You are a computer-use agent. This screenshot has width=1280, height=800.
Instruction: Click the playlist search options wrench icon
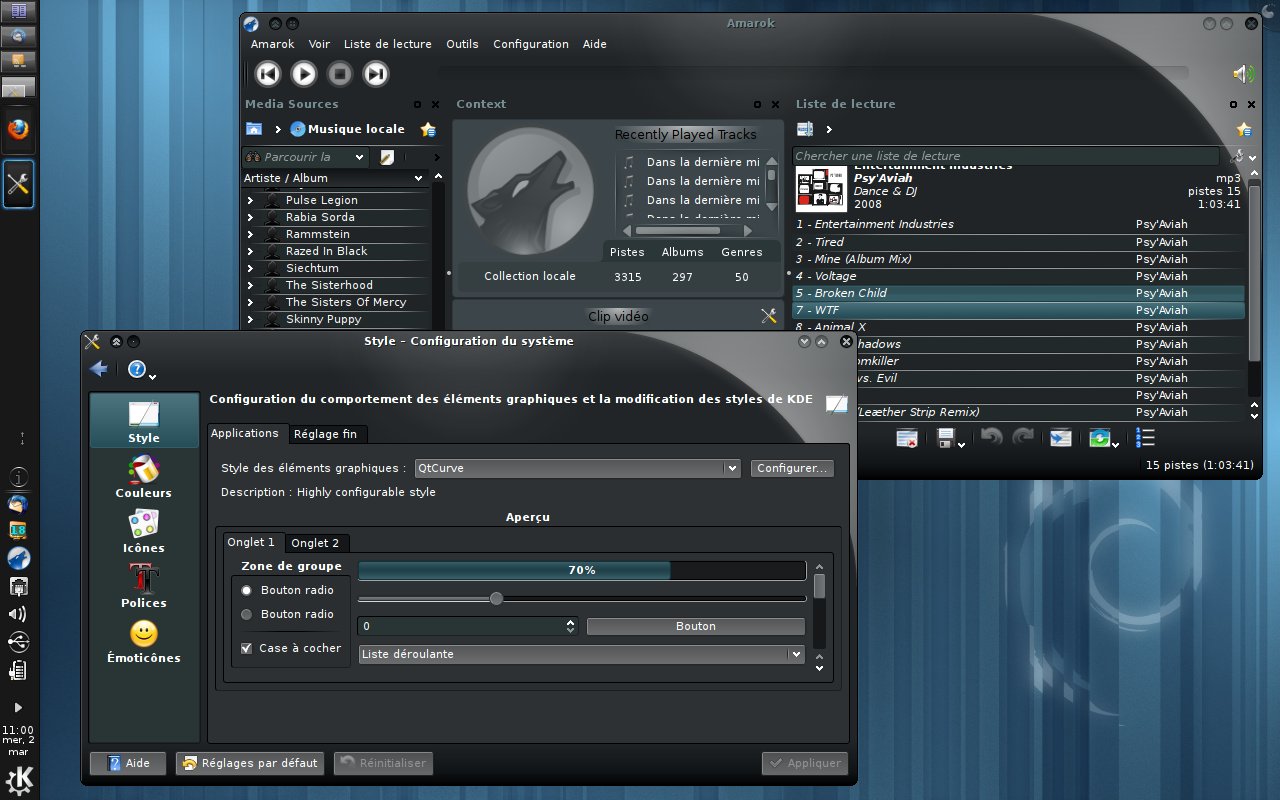pos(1237,156)
